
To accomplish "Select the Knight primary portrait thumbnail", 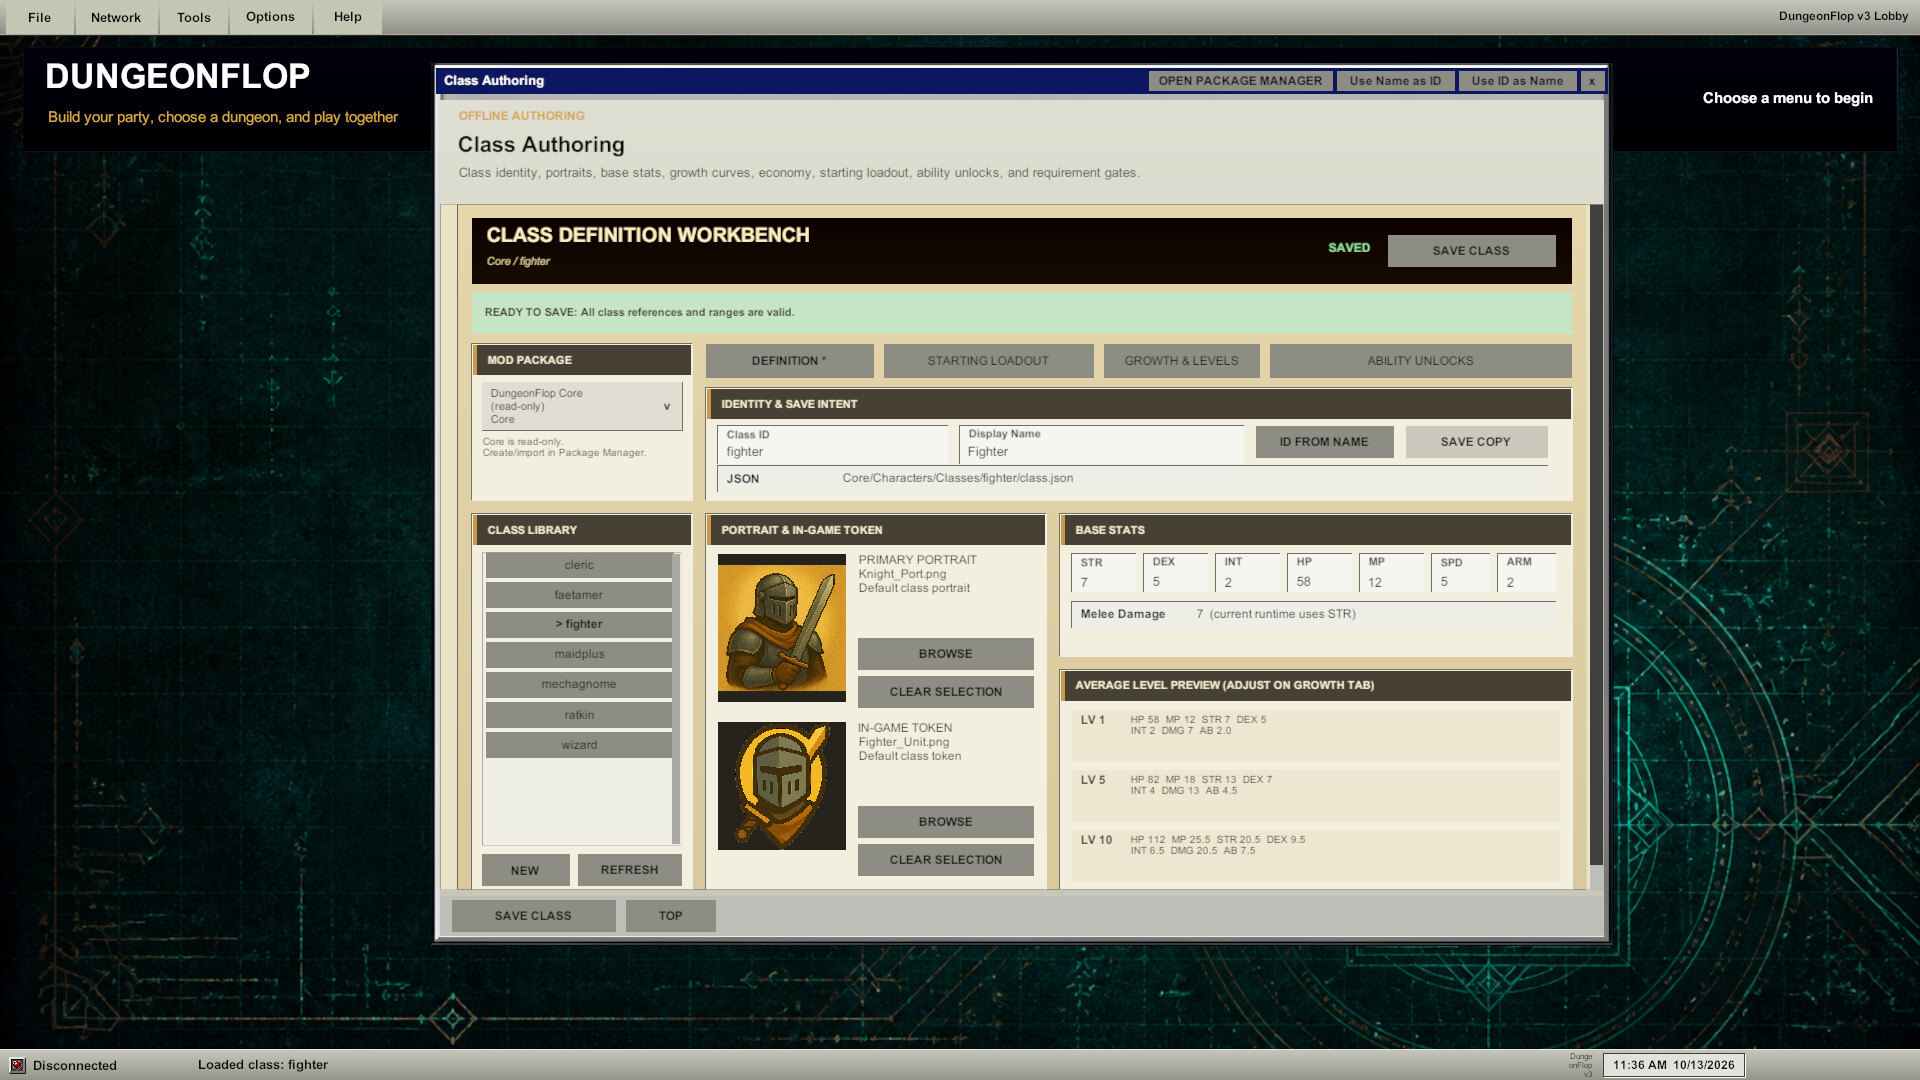I will [781, 628].
